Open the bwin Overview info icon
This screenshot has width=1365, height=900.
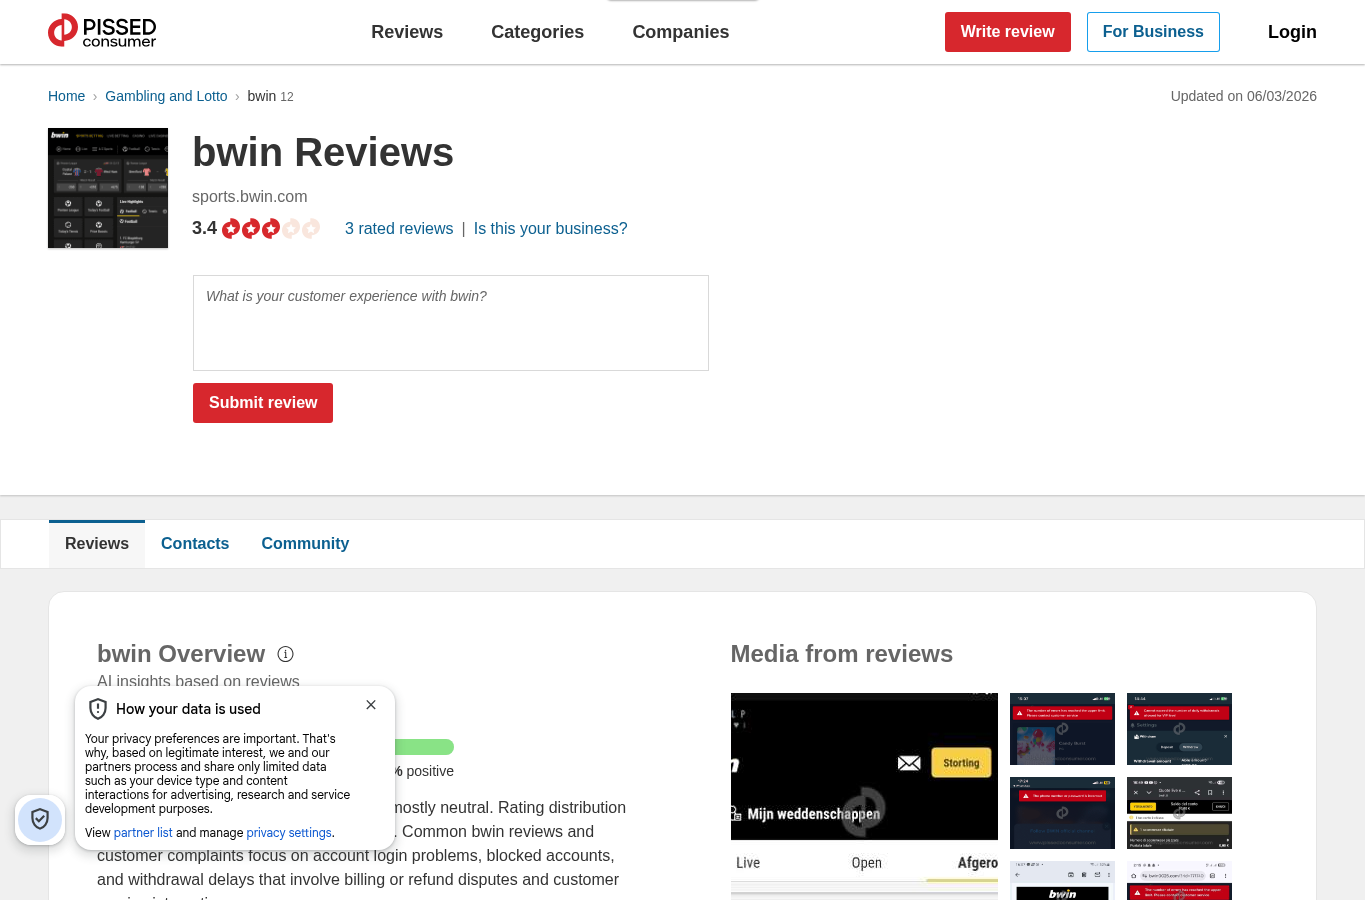coord(285,654)
